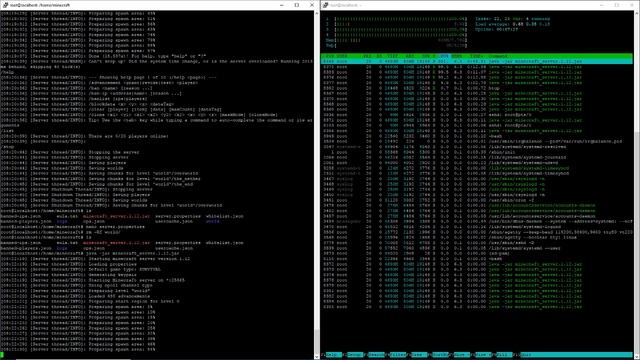Select the systemd-journald process row

477,157
